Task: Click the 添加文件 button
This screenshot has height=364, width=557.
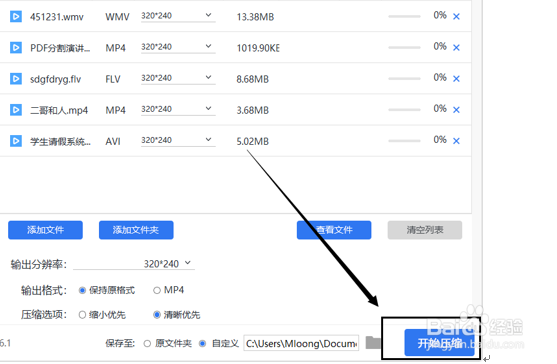Action: pos(45,230)
